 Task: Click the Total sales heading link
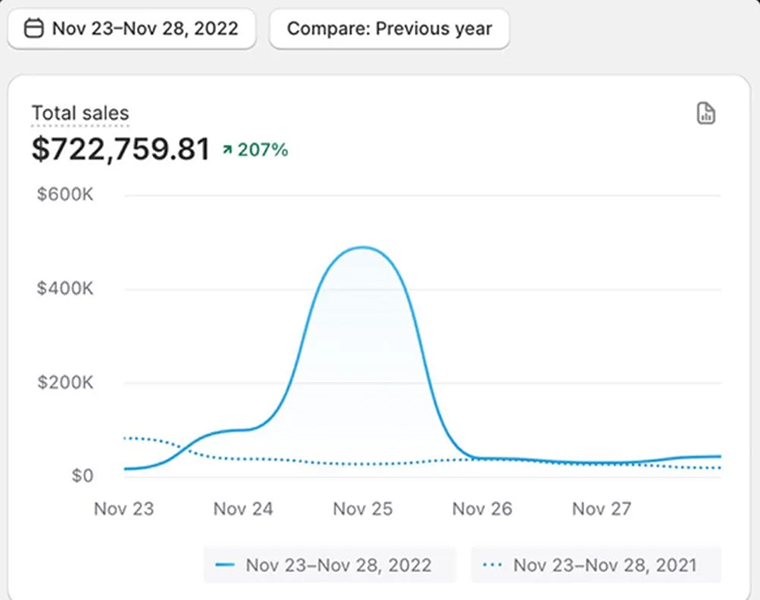pyautogui.click(x=80, y=113)
